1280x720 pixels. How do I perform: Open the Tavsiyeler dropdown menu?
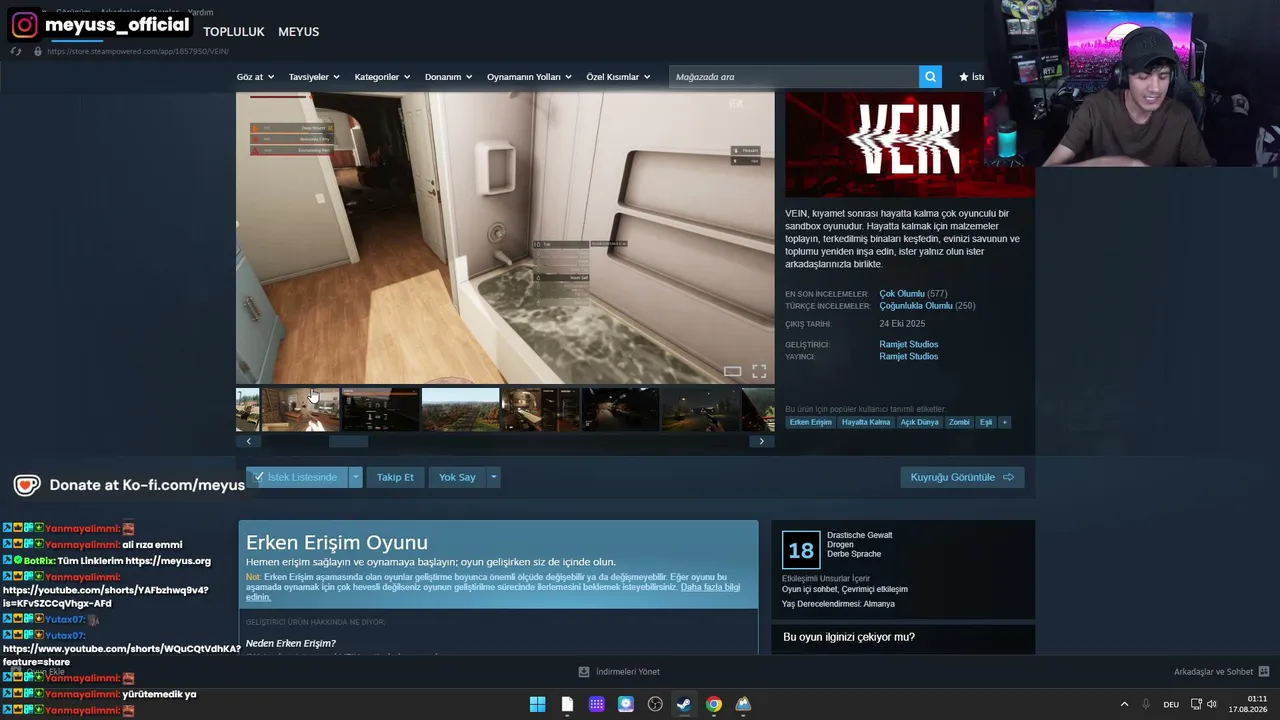click(314, 77)
